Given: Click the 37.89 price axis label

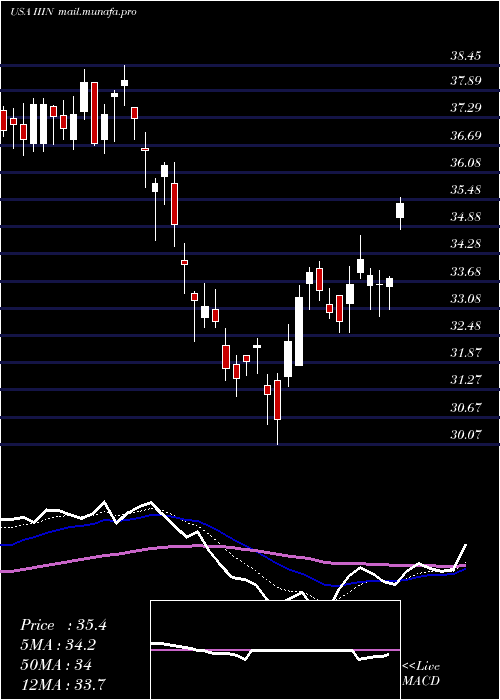Looking at the screenshot, I should tap(466, 81).
